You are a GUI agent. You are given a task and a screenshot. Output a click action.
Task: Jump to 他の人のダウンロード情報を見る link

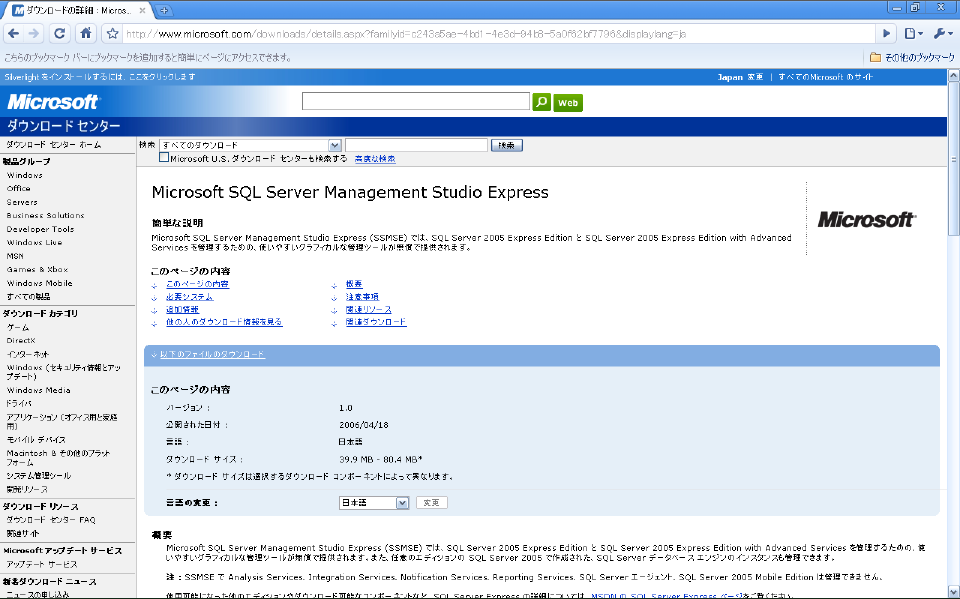[224, 322]
